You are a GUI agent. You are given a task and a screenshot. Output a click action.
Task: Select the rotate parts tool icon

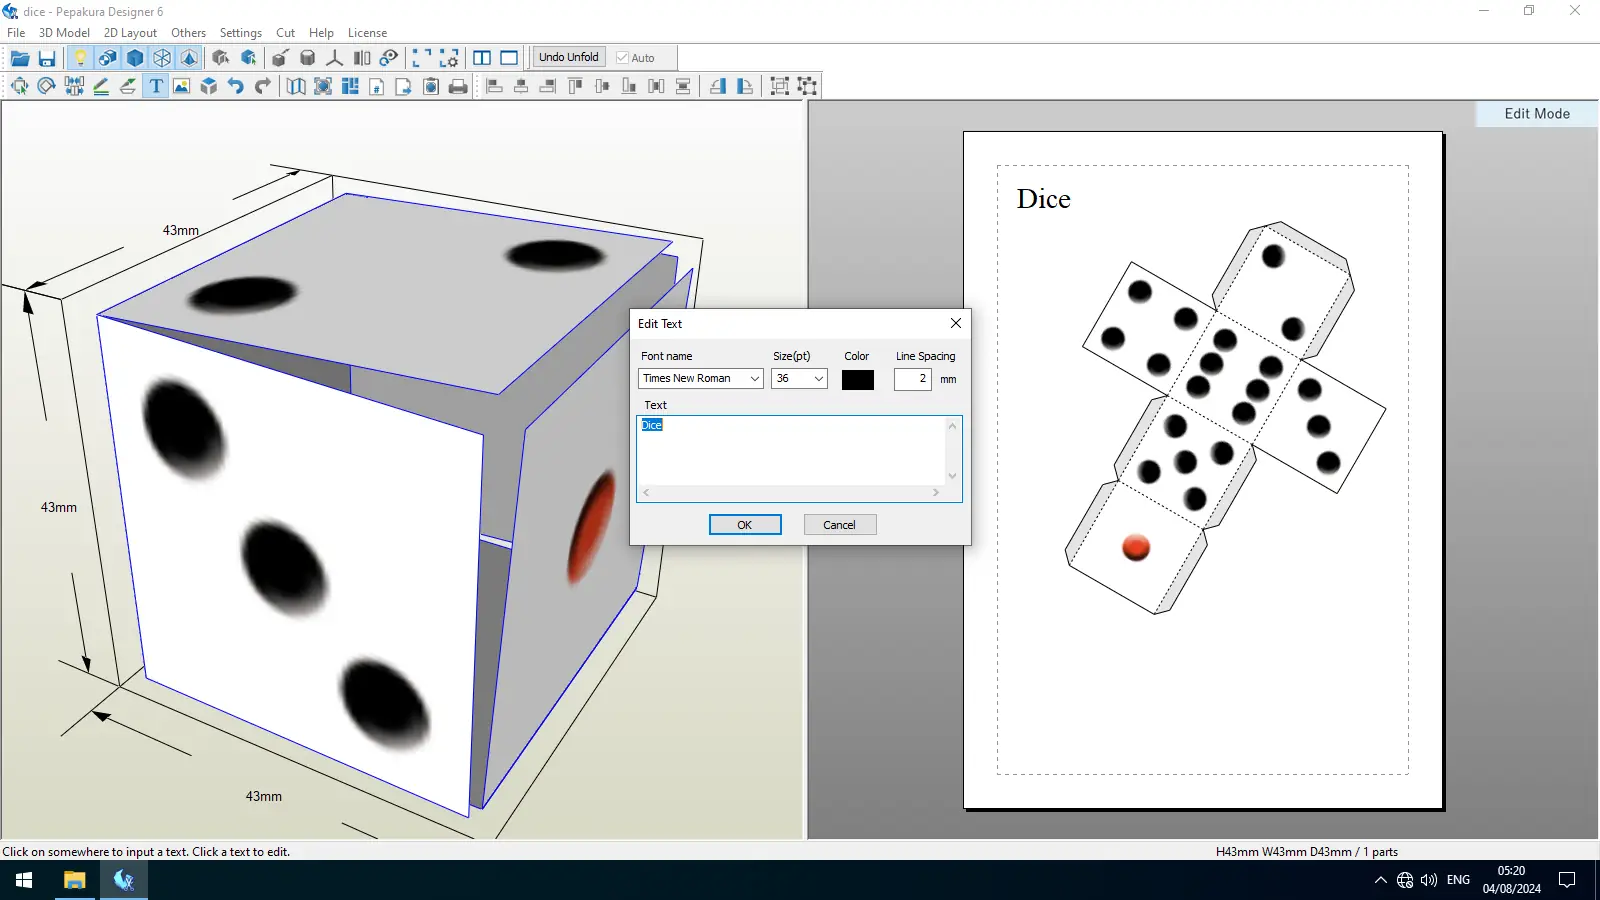pyautogui.click(x=47, y=86)
